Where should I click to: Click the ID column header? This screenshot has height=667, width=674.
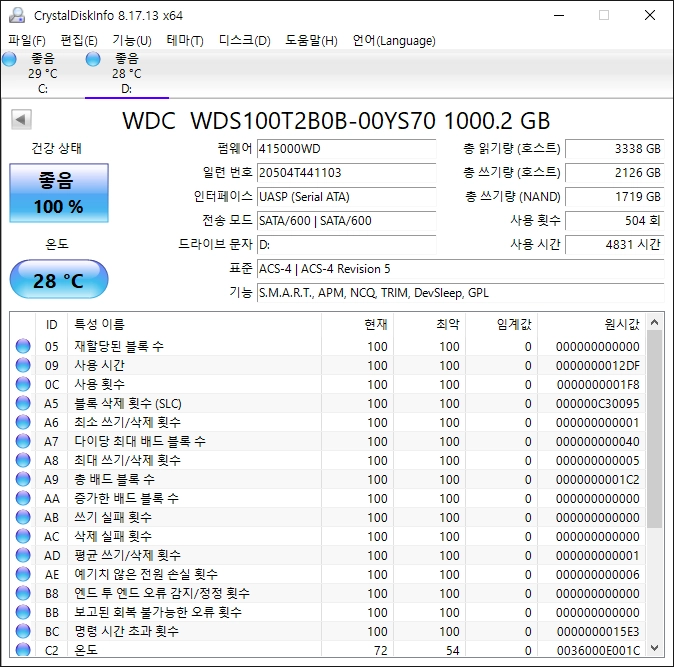point(51,324)
